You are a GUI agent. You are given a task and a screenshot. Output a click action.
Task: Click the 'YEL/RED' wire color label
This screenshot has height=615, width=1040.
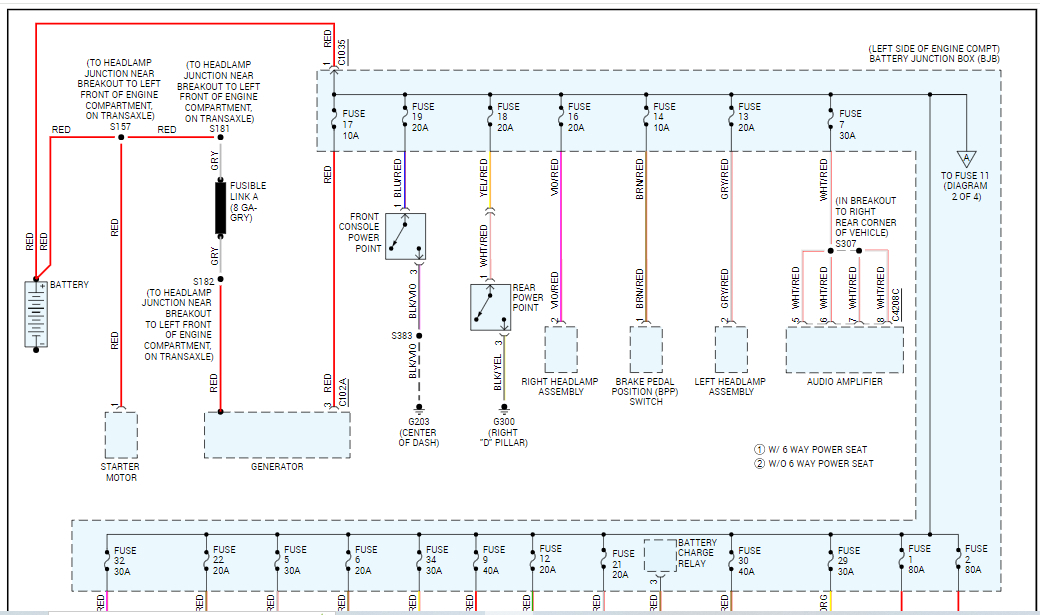[x=484, y=178]
